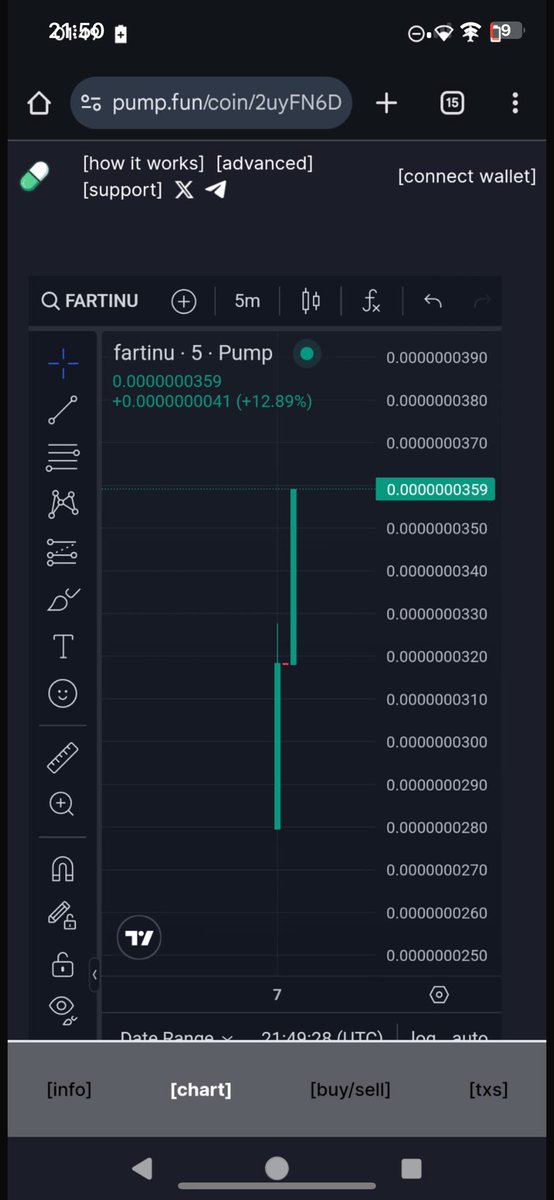Select the ruler measure tool
Image resolution: width=554 pixels, height=1200 pixels.
tap(63, 757)
